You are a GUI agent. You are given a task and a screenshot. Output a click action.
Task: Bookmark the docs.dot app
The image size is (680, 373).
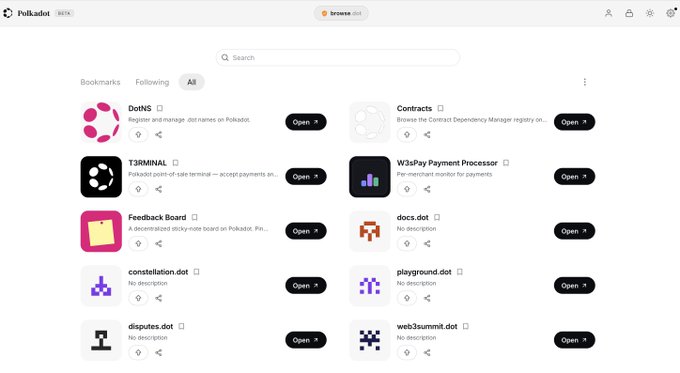(x=437, y=217)
